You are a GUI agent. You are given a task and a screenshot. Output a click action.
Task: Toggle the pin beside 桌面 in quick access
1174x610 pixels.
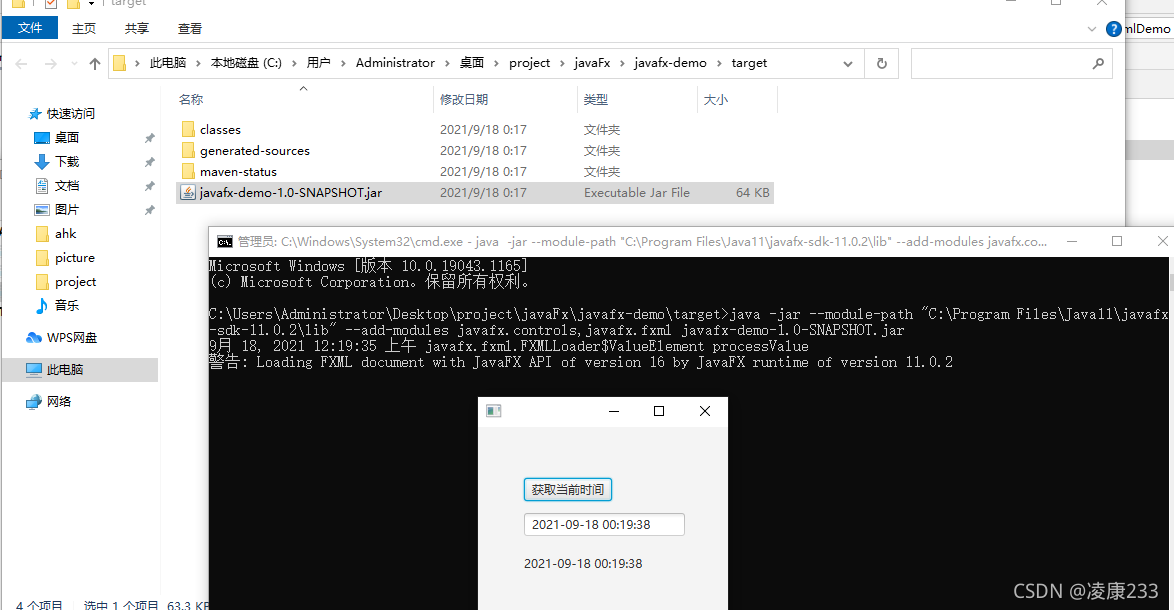tap(148, 137)
